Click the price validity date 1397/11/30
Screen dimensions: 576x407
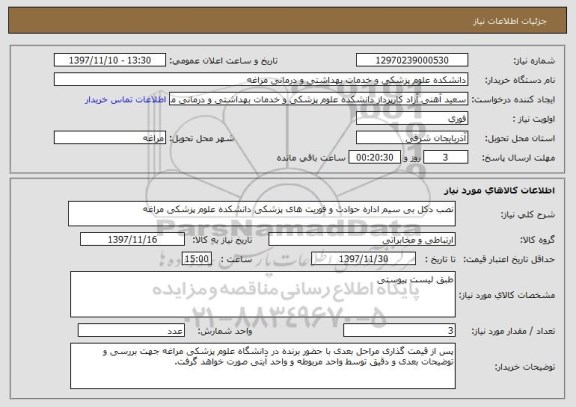(363, 259)
